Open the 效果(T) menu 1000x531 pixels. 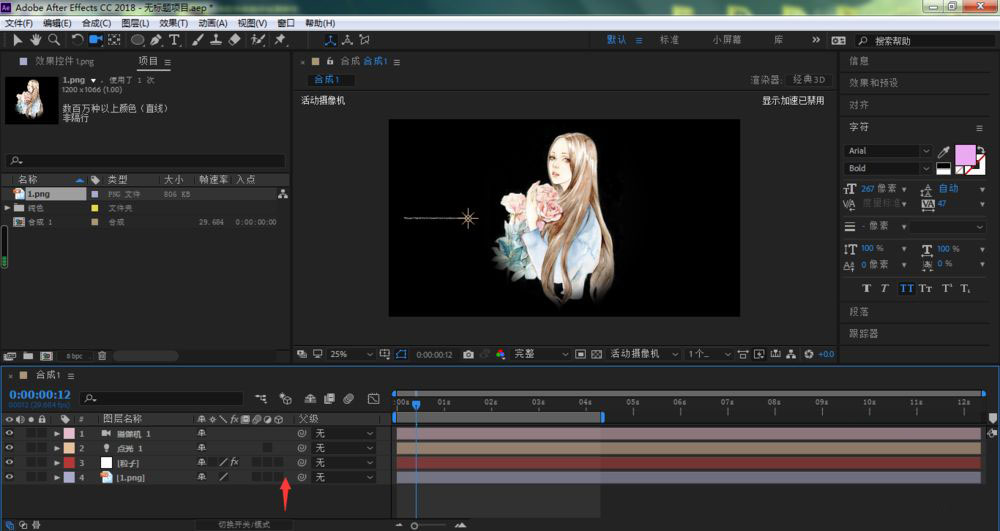[x=173, y=23]
